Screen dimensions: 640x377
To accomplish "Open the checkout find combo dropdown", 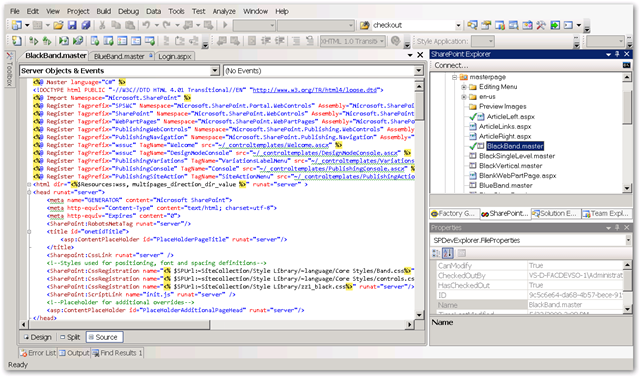I will click(458, 25).
